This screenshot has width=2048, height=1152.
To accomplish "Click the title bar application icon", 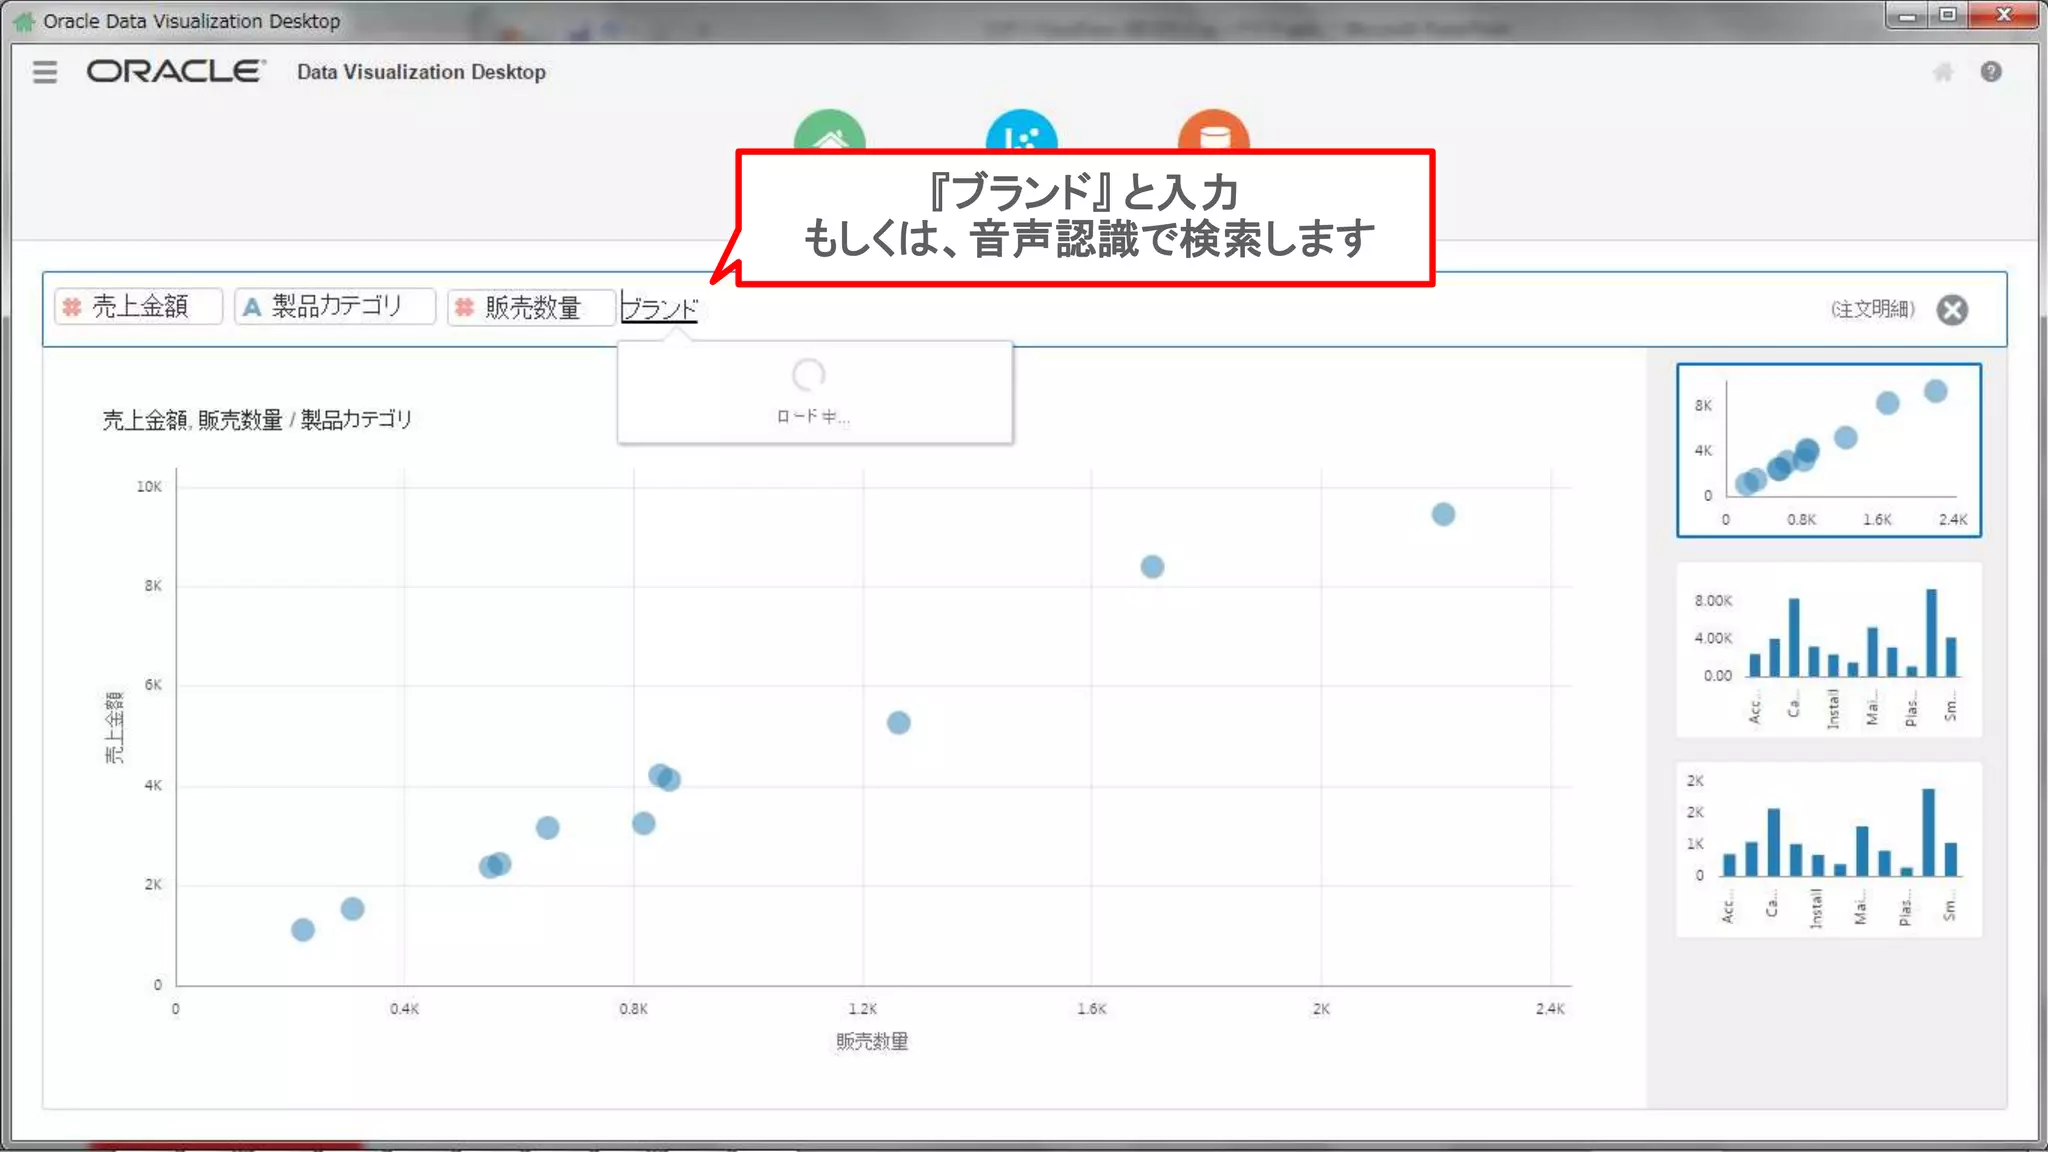I will pyautogui.click(x=24, y=21).
